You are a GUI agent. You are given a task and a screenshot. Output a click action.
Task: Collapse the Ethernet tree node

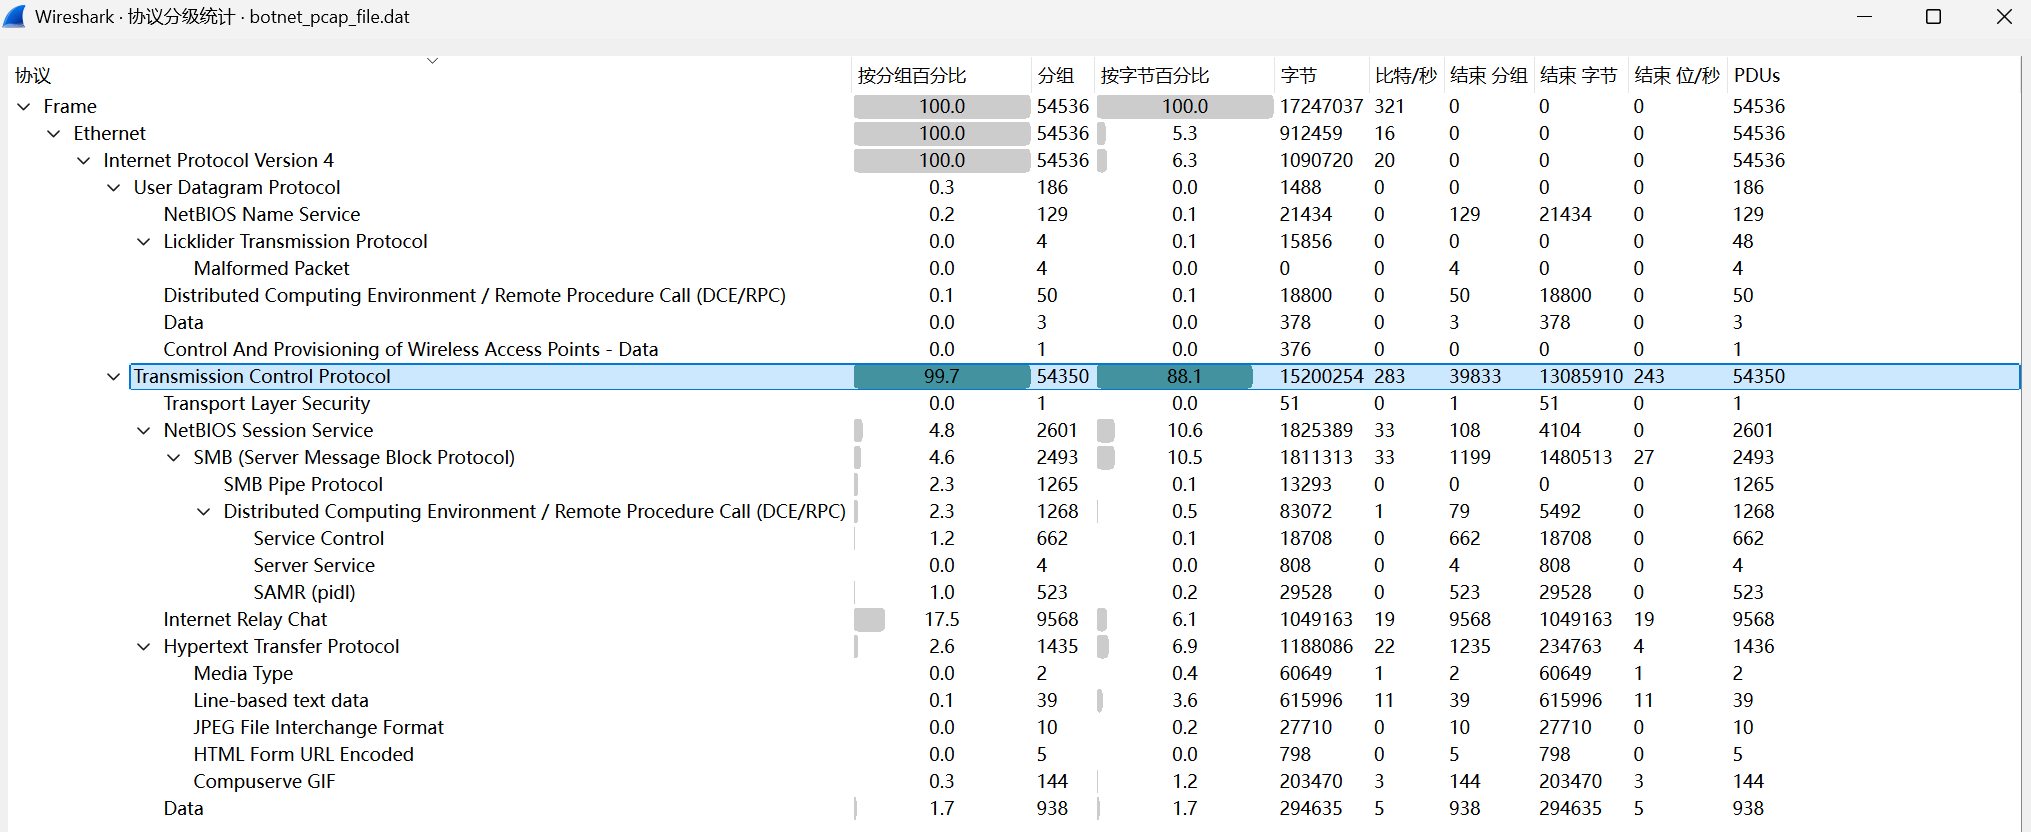coord(54,133)
